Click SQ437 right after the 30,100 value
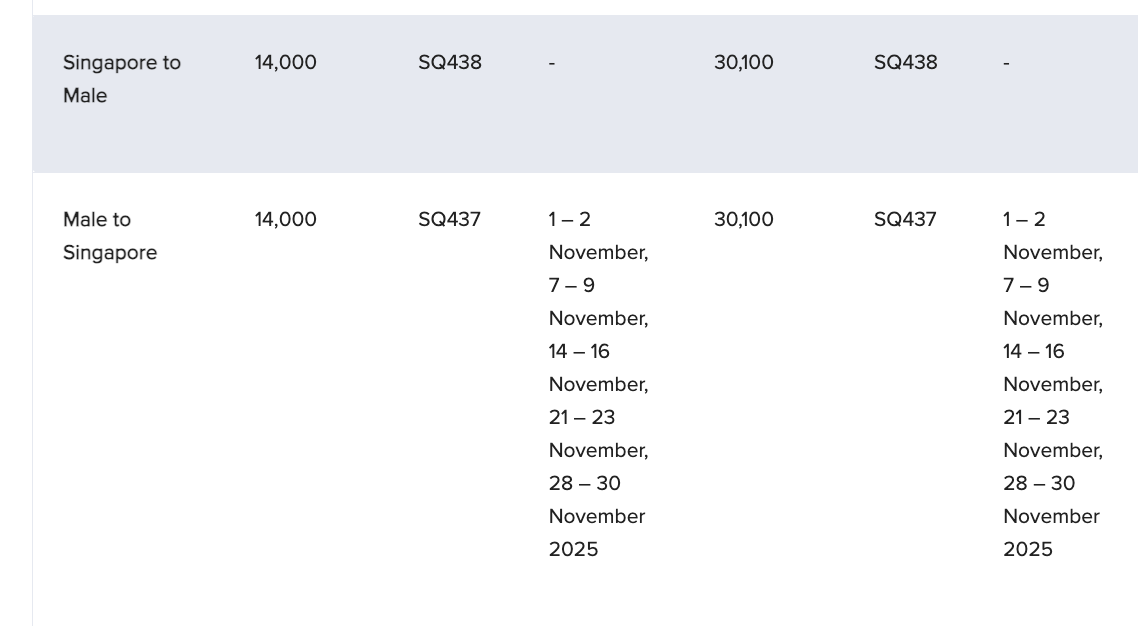Screen dimensions: 1138x626 coord(905,220)
